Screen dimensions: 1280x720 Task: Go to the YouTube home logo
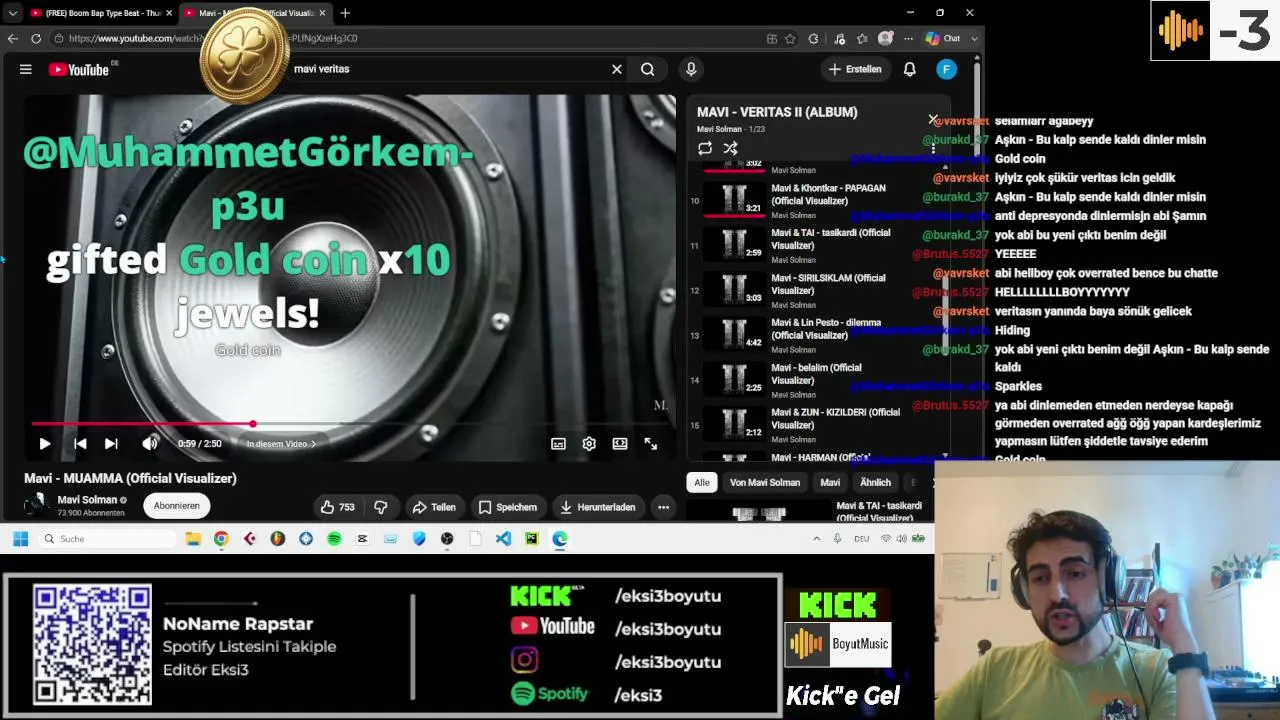click(x=79, y=69)
